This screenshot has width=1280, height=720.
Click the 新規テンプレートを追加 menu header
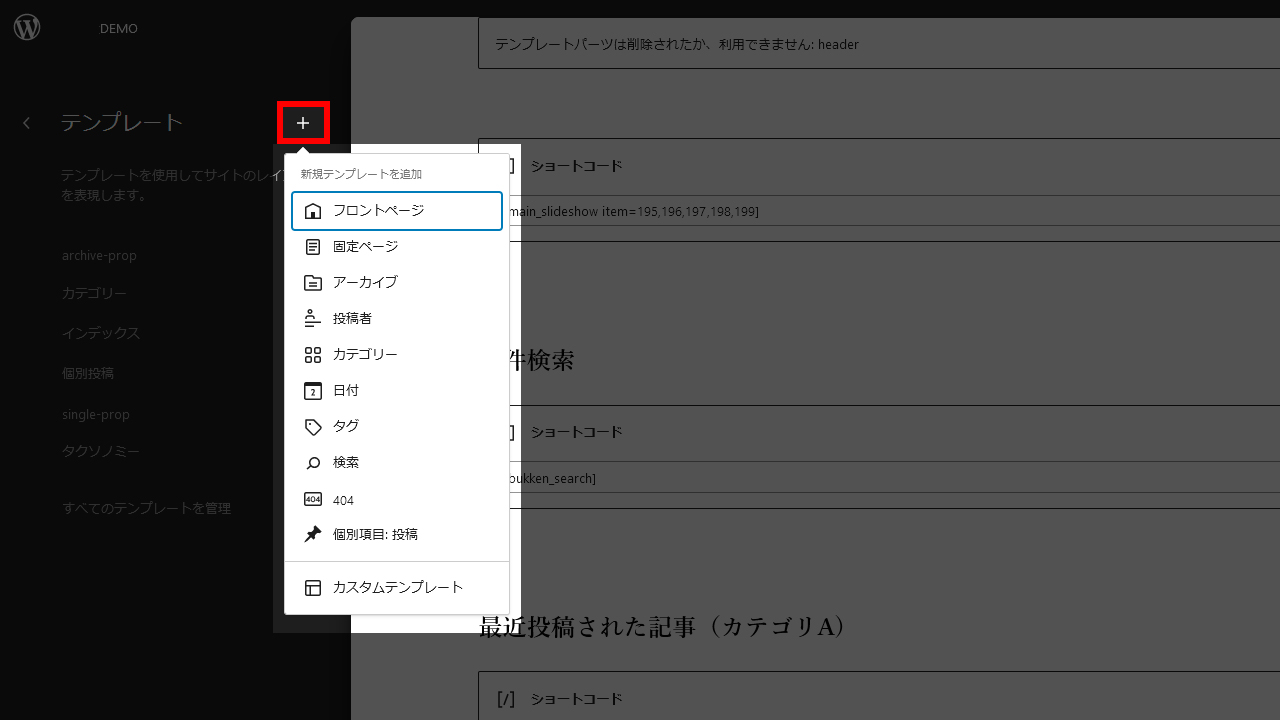pyautogui.click(x=361, y=174)
